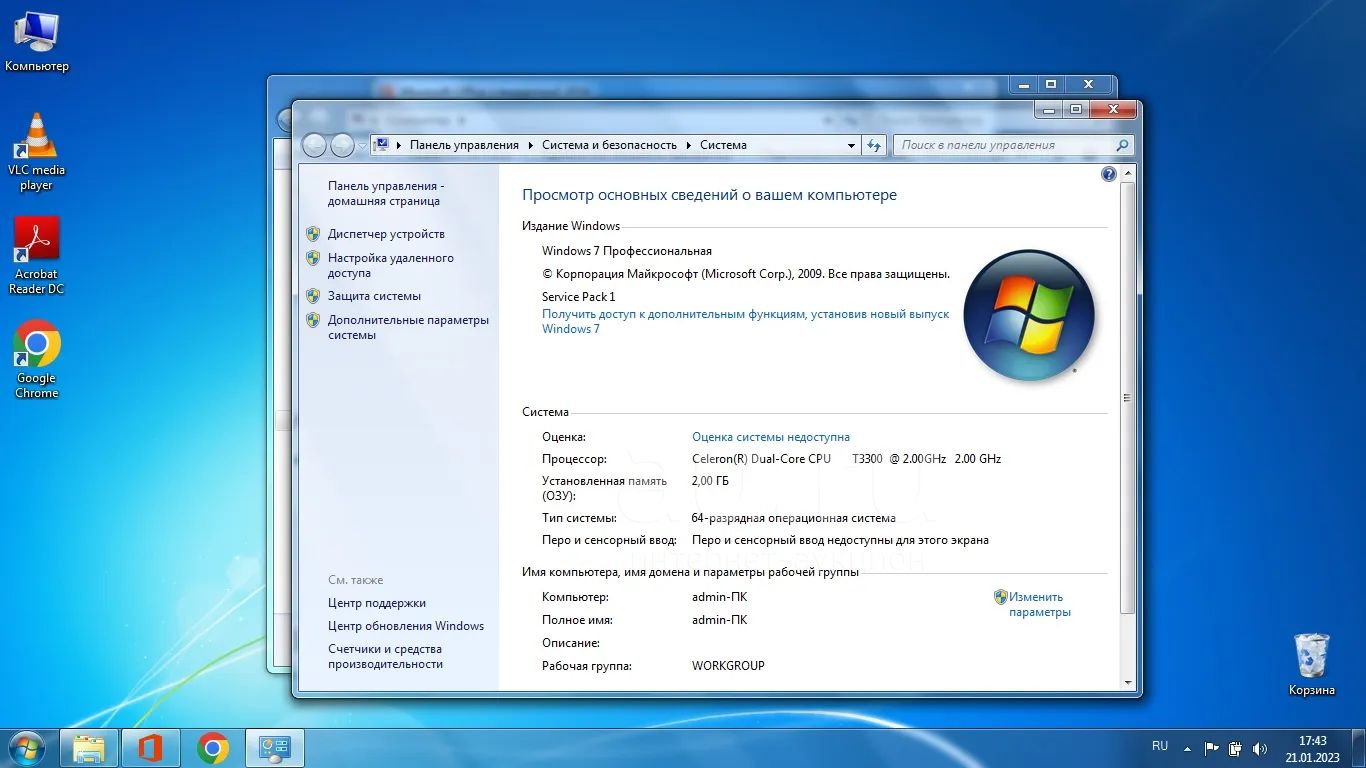This screenshot has height=768, width=1366.
Task: Click the volume speaker tray icon
Action: (1260, 748)
